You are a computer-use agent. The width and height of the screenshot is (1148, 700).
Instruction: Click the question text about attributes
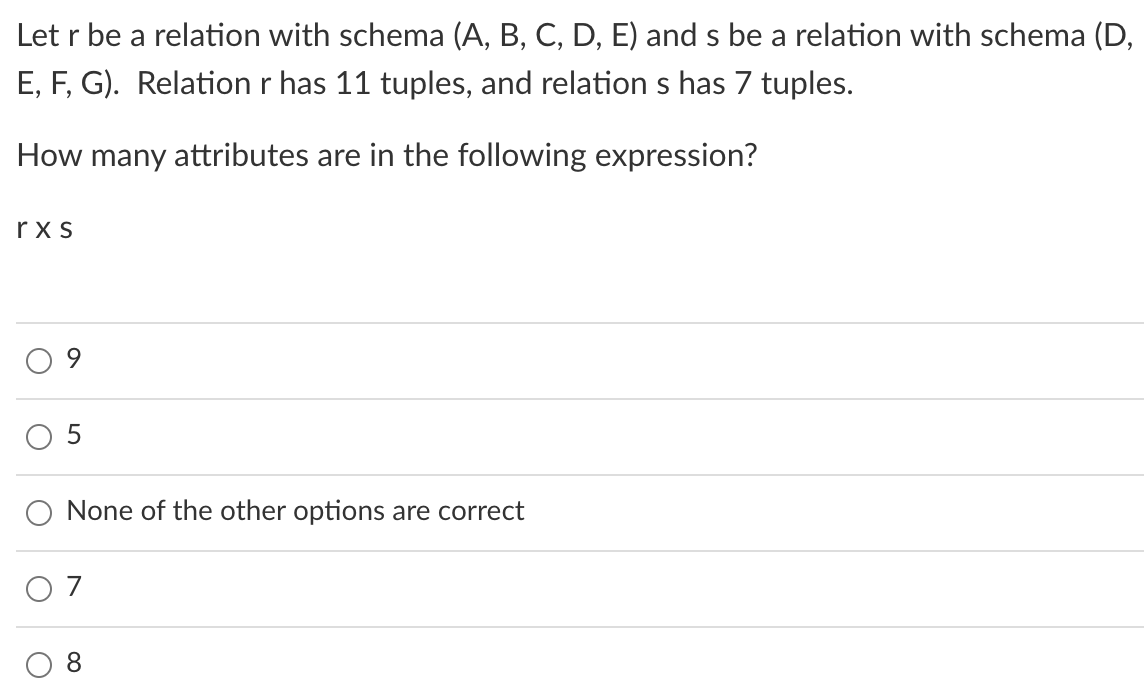(386, 155)
